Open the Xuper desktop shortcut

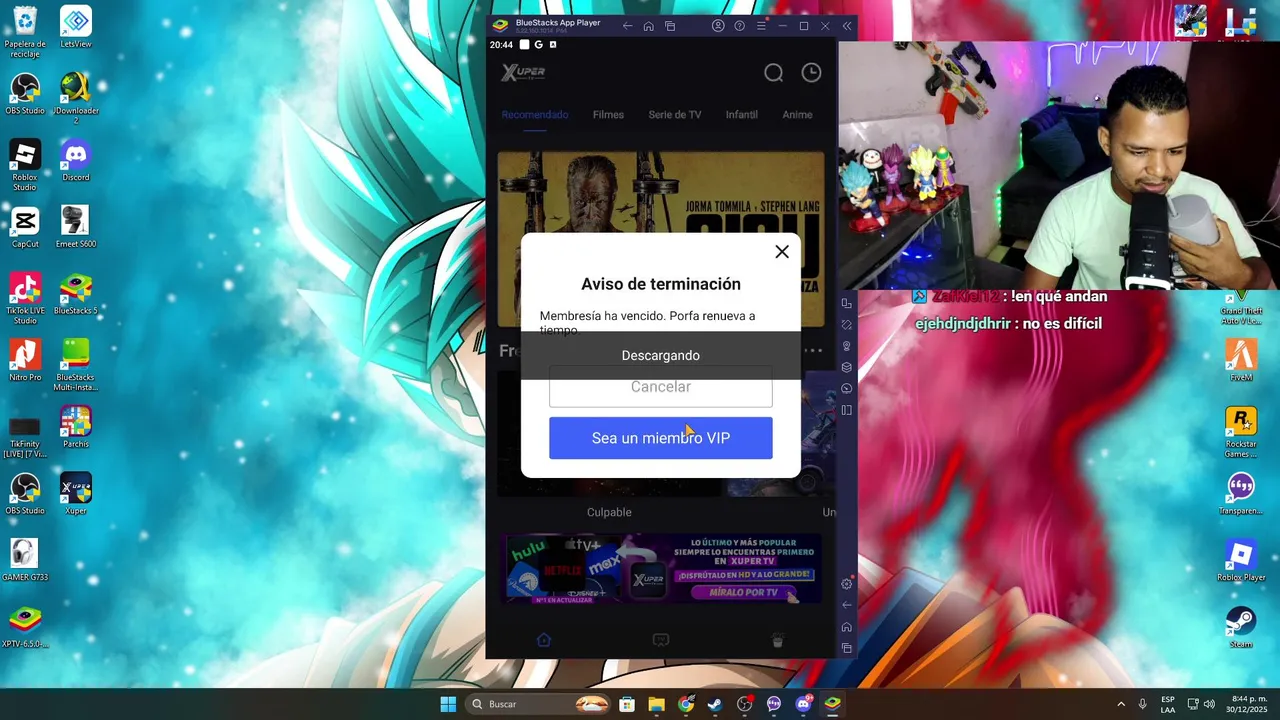pyautogui.click(x=76, y=494)
